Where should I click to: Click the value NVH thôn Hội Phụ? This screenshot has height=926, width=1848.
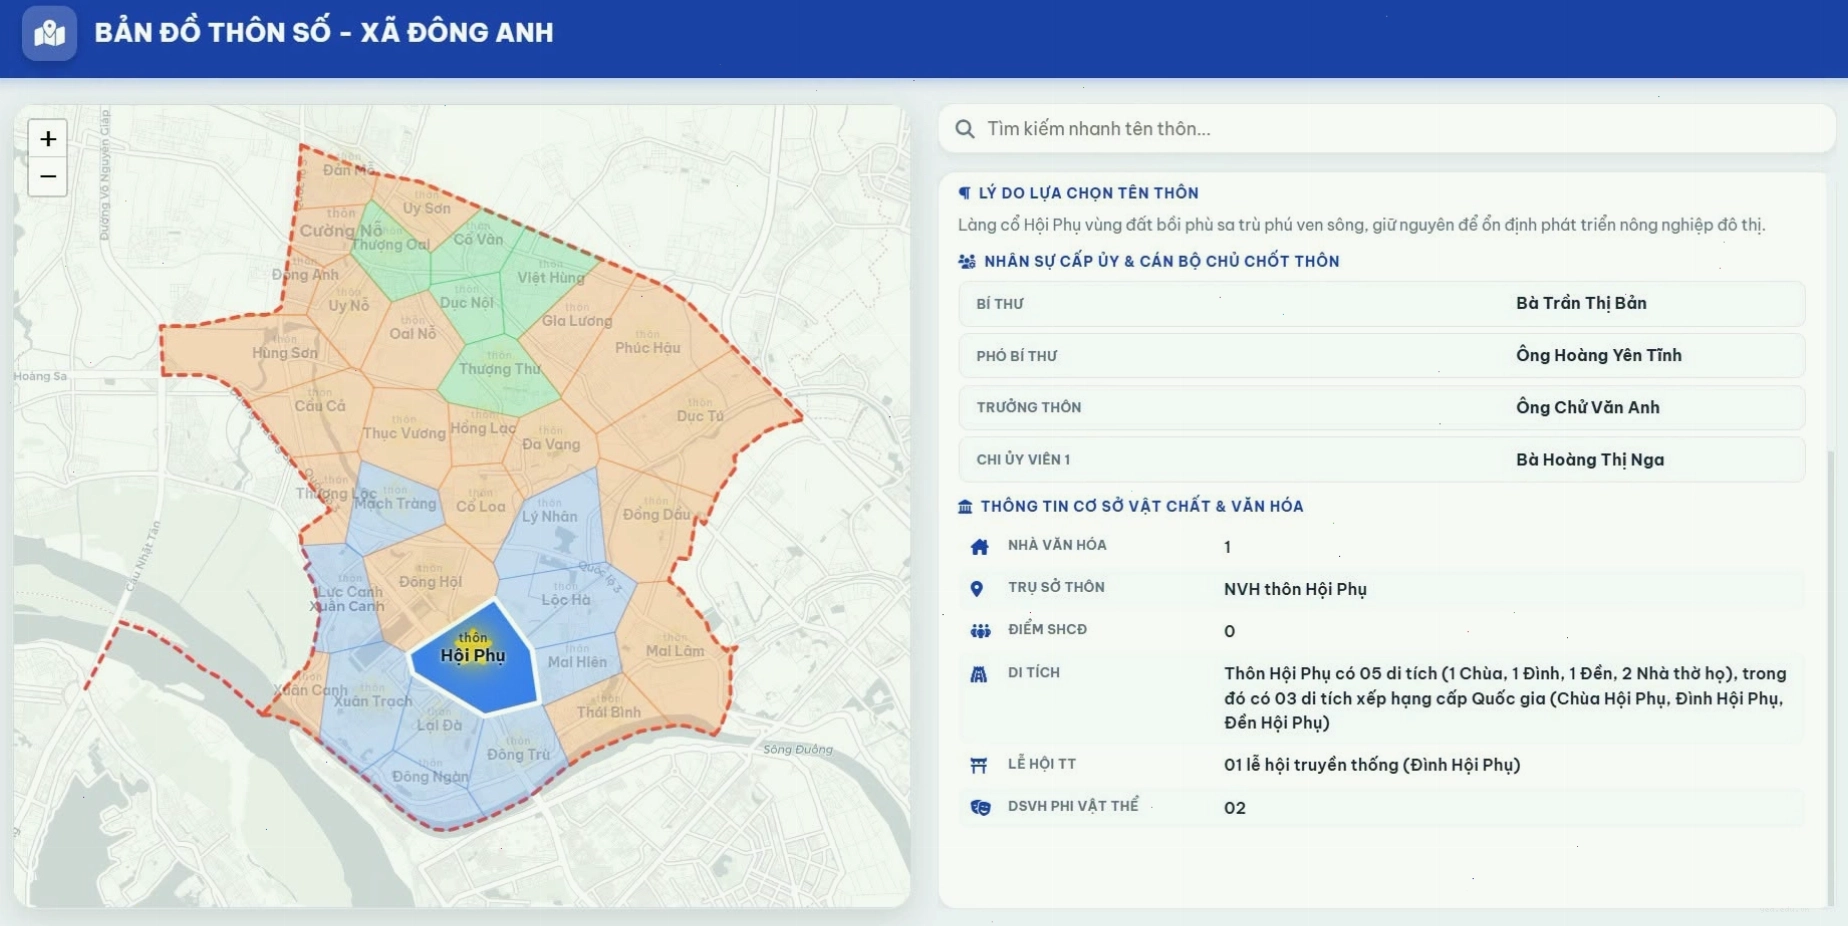(x=1295, y=590)
